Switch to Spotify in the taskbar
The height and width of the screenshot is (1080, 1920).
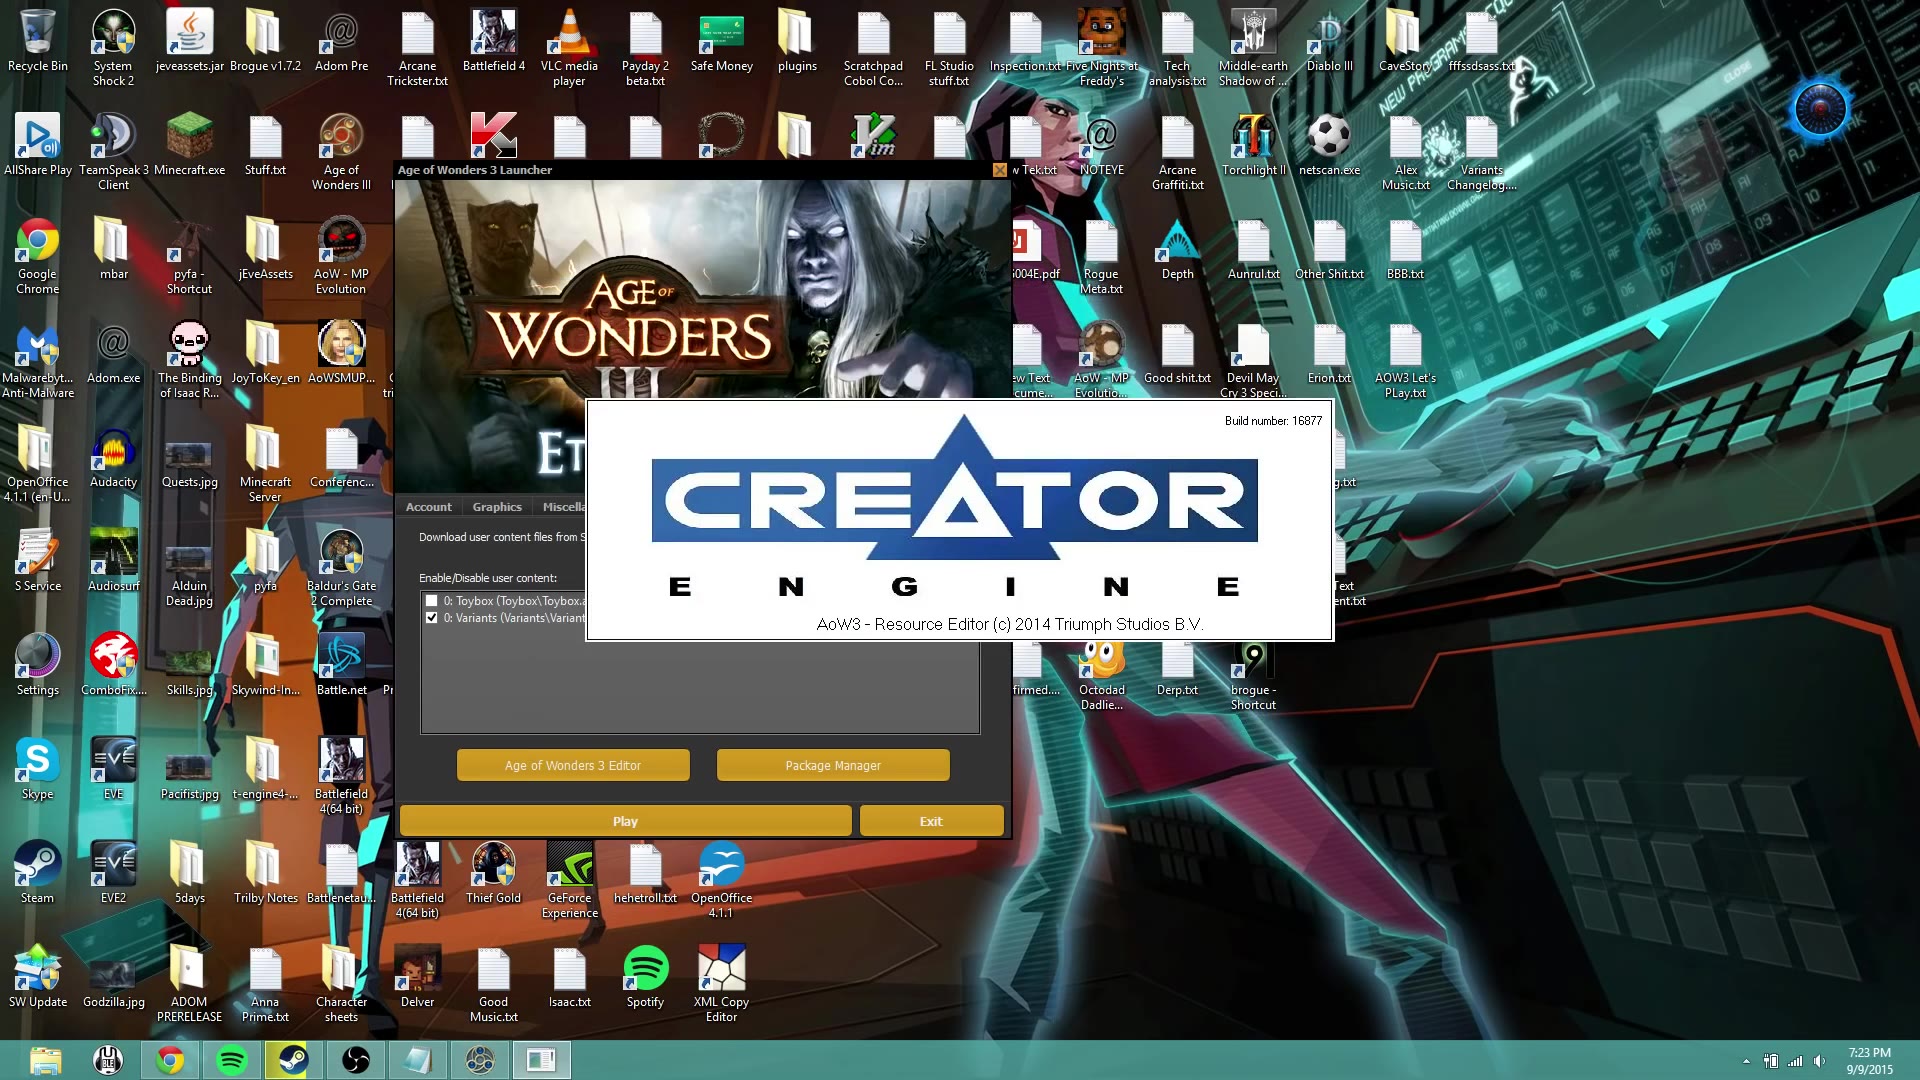(x=232, y=1060)
